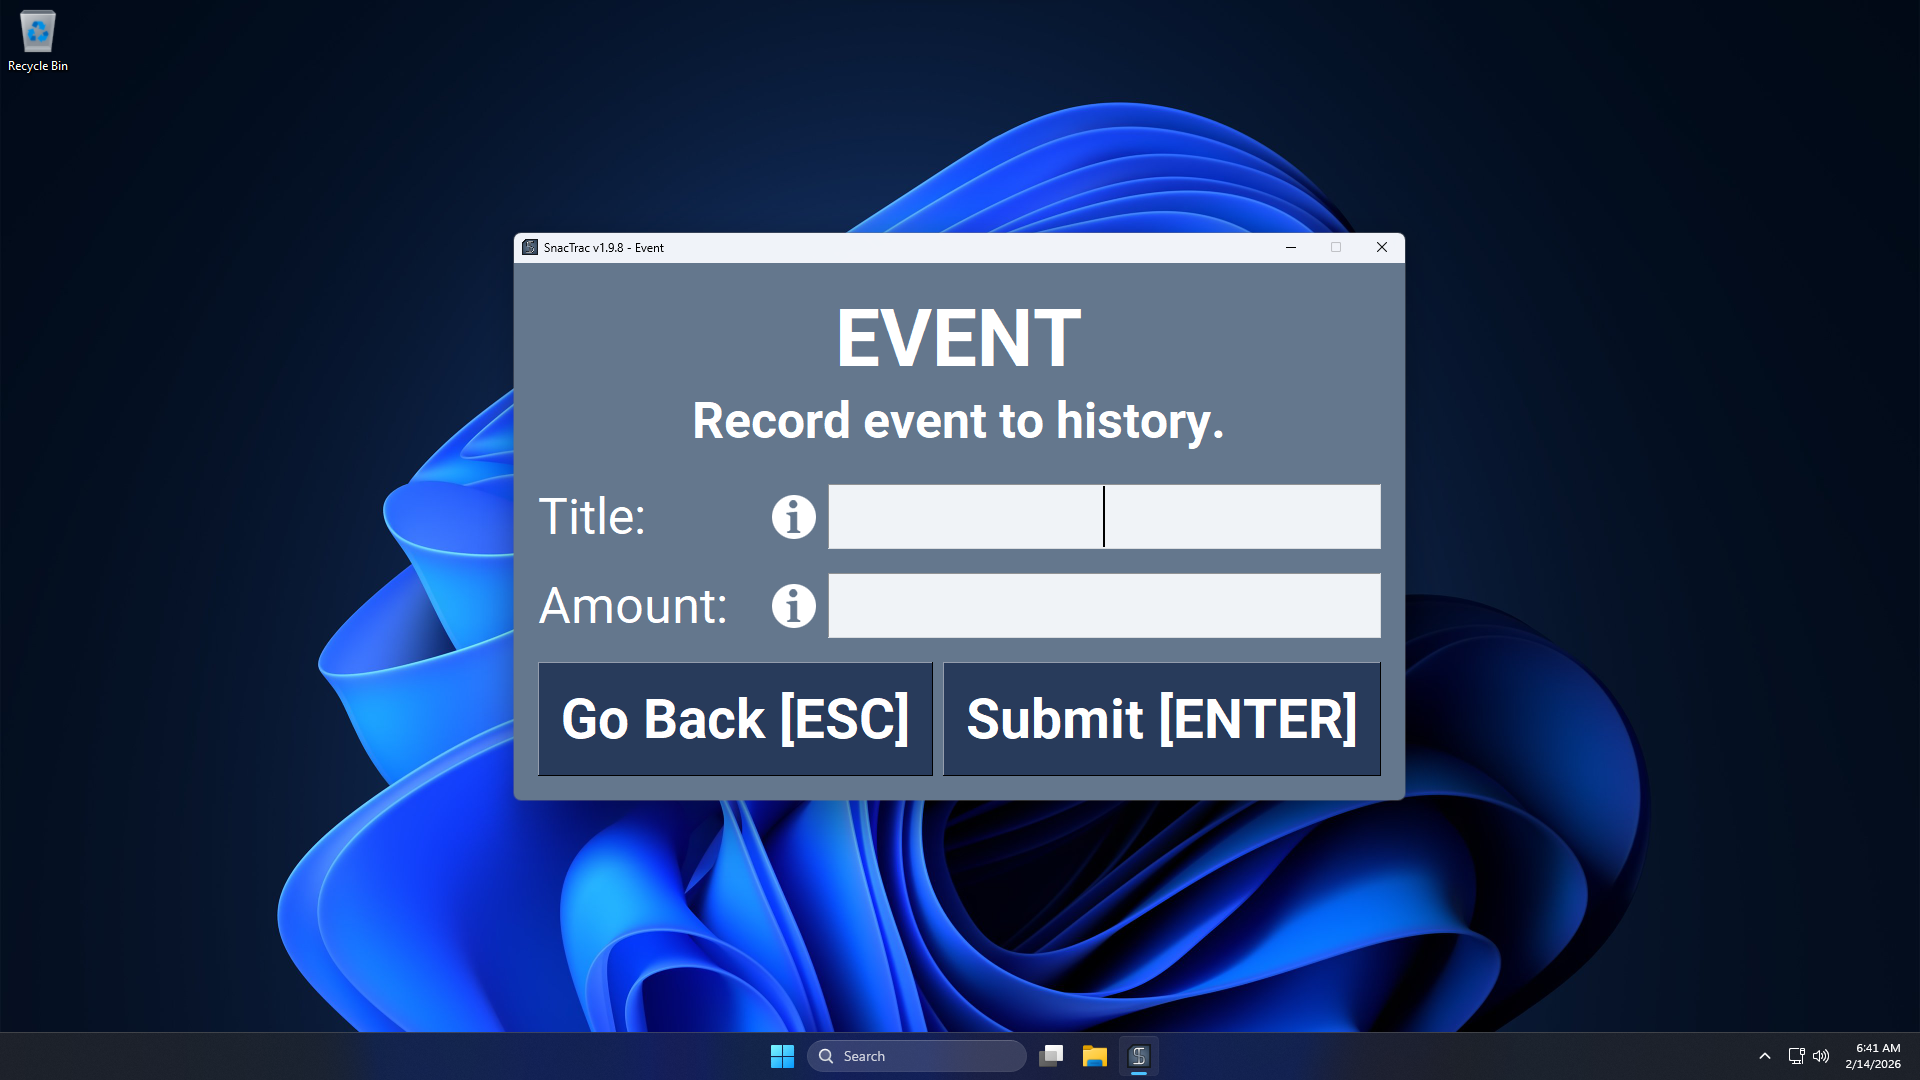Minimize the SnacTrac Event window
The image size is (1920, 1080).
point(1291,247)
